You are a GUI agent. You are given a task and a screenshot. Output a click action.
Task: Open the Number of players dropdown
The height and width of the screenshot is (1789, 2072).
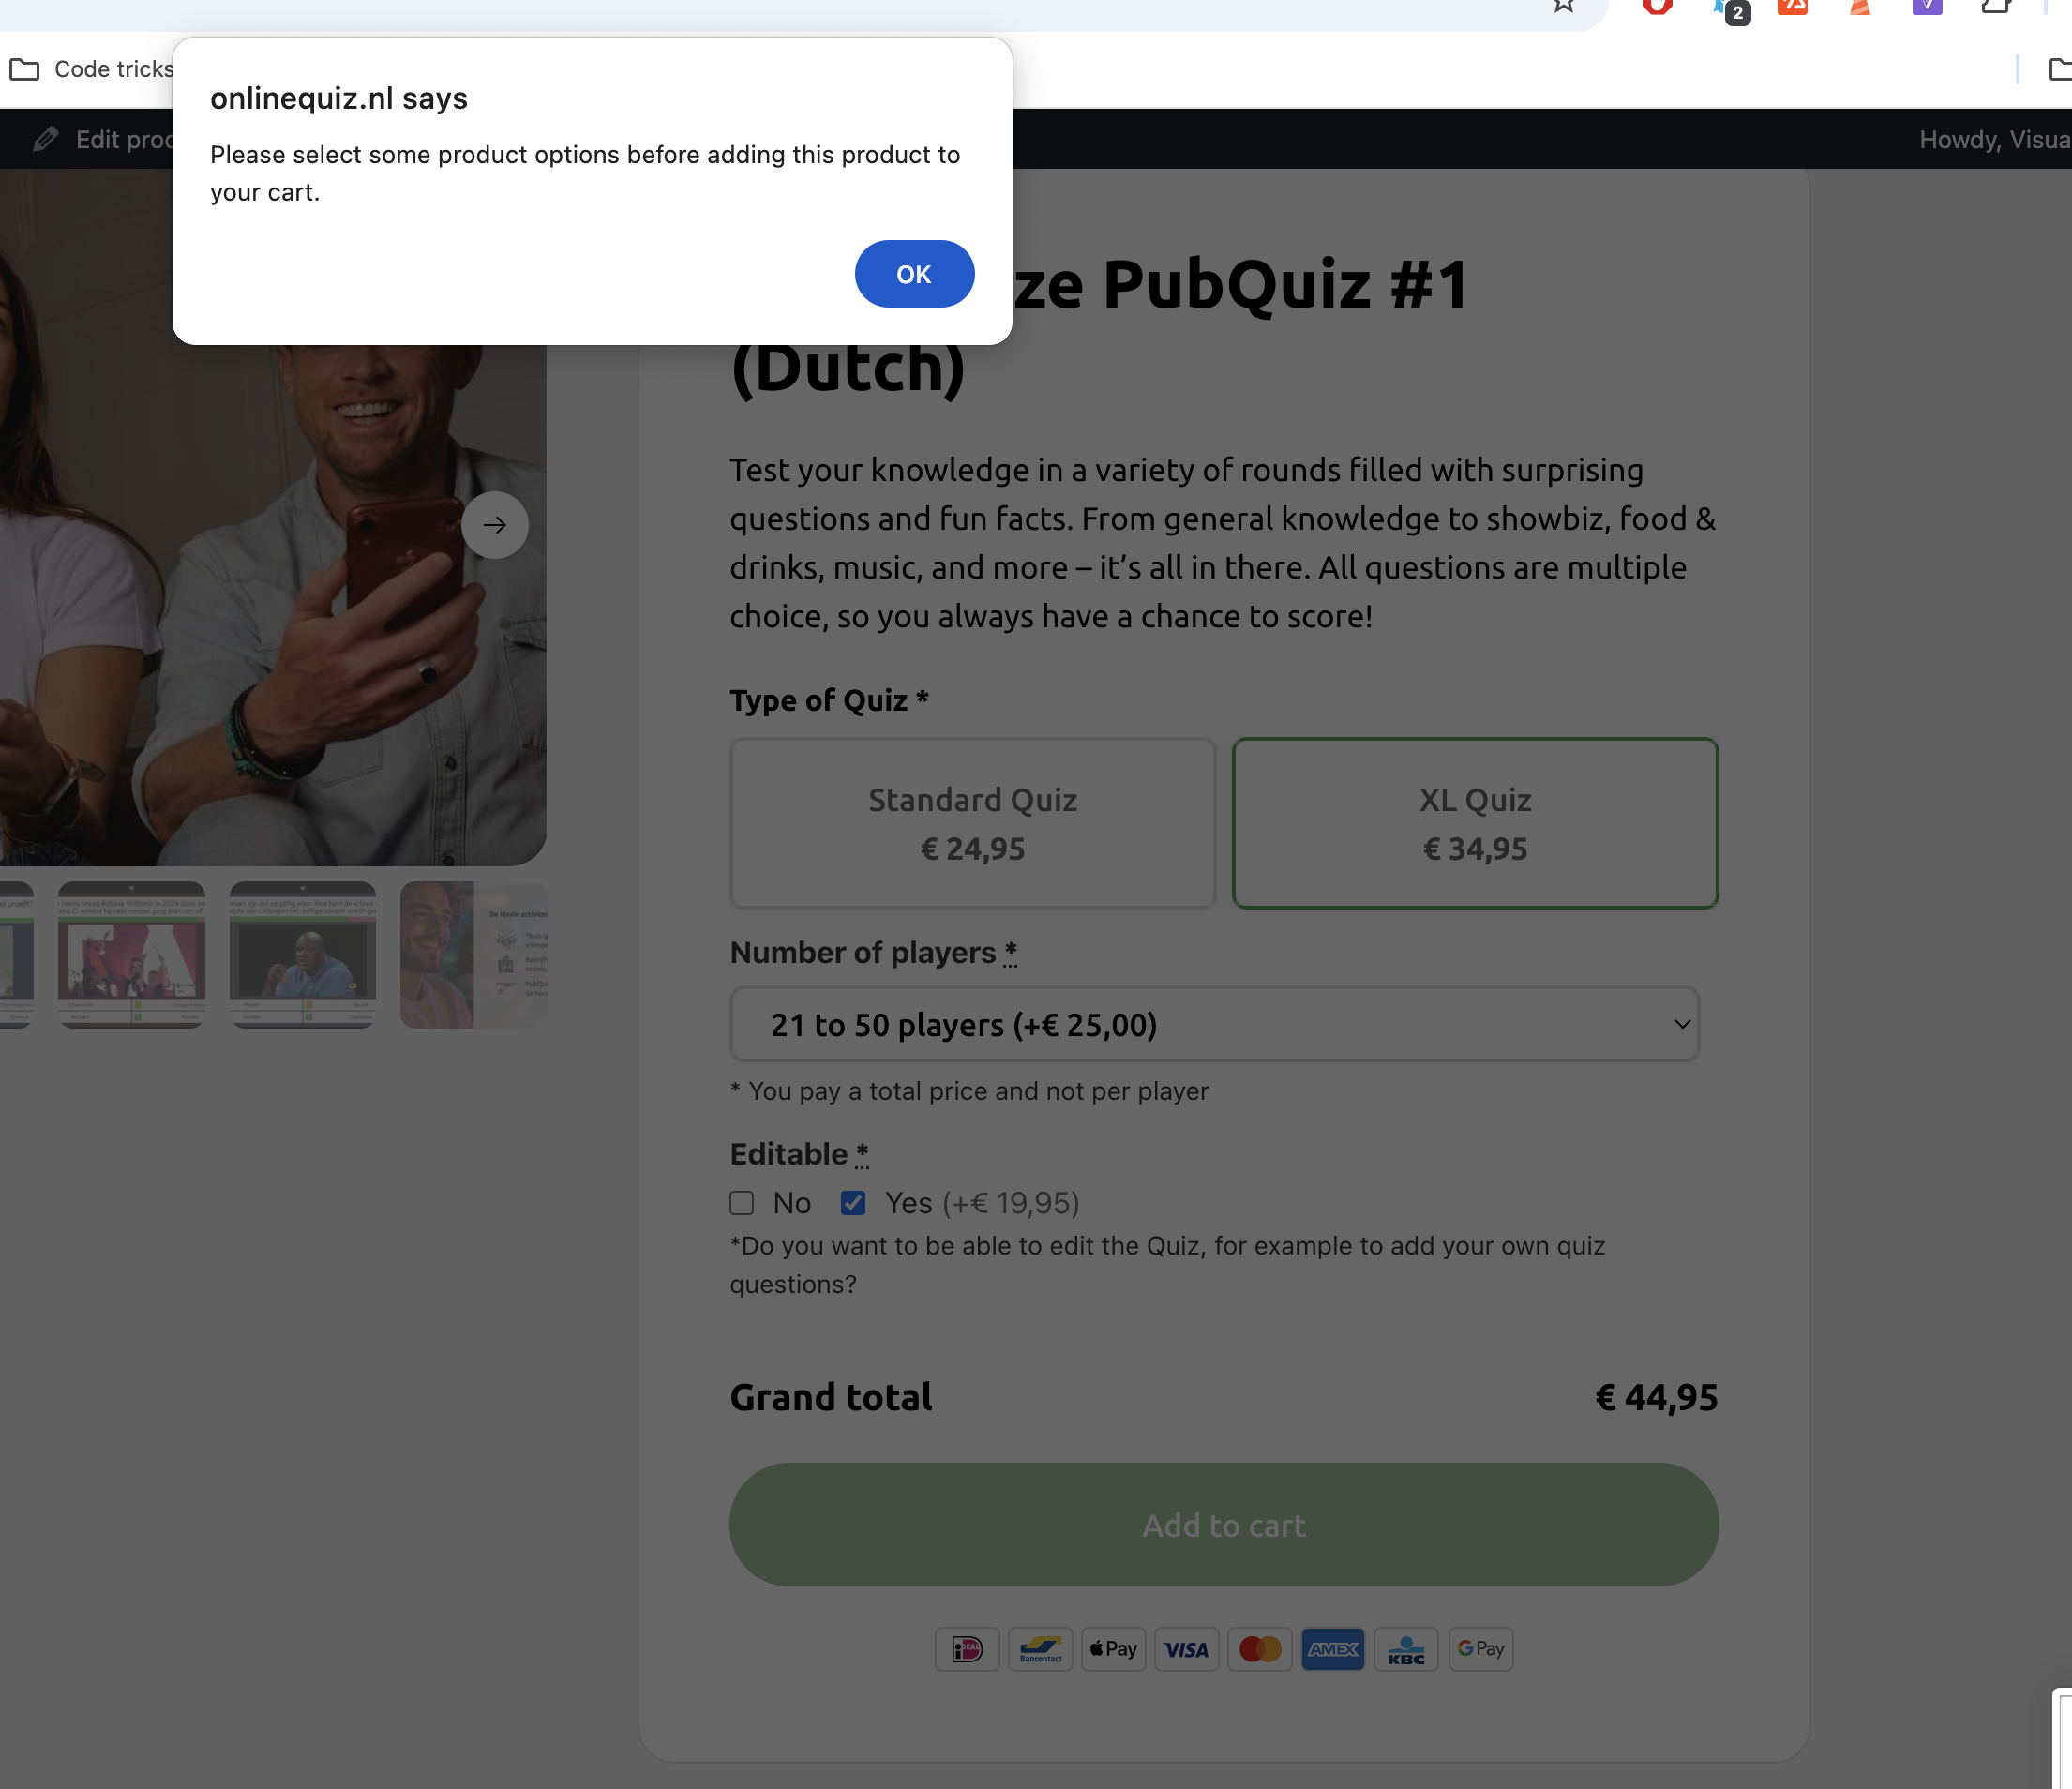[1214, 1024]
